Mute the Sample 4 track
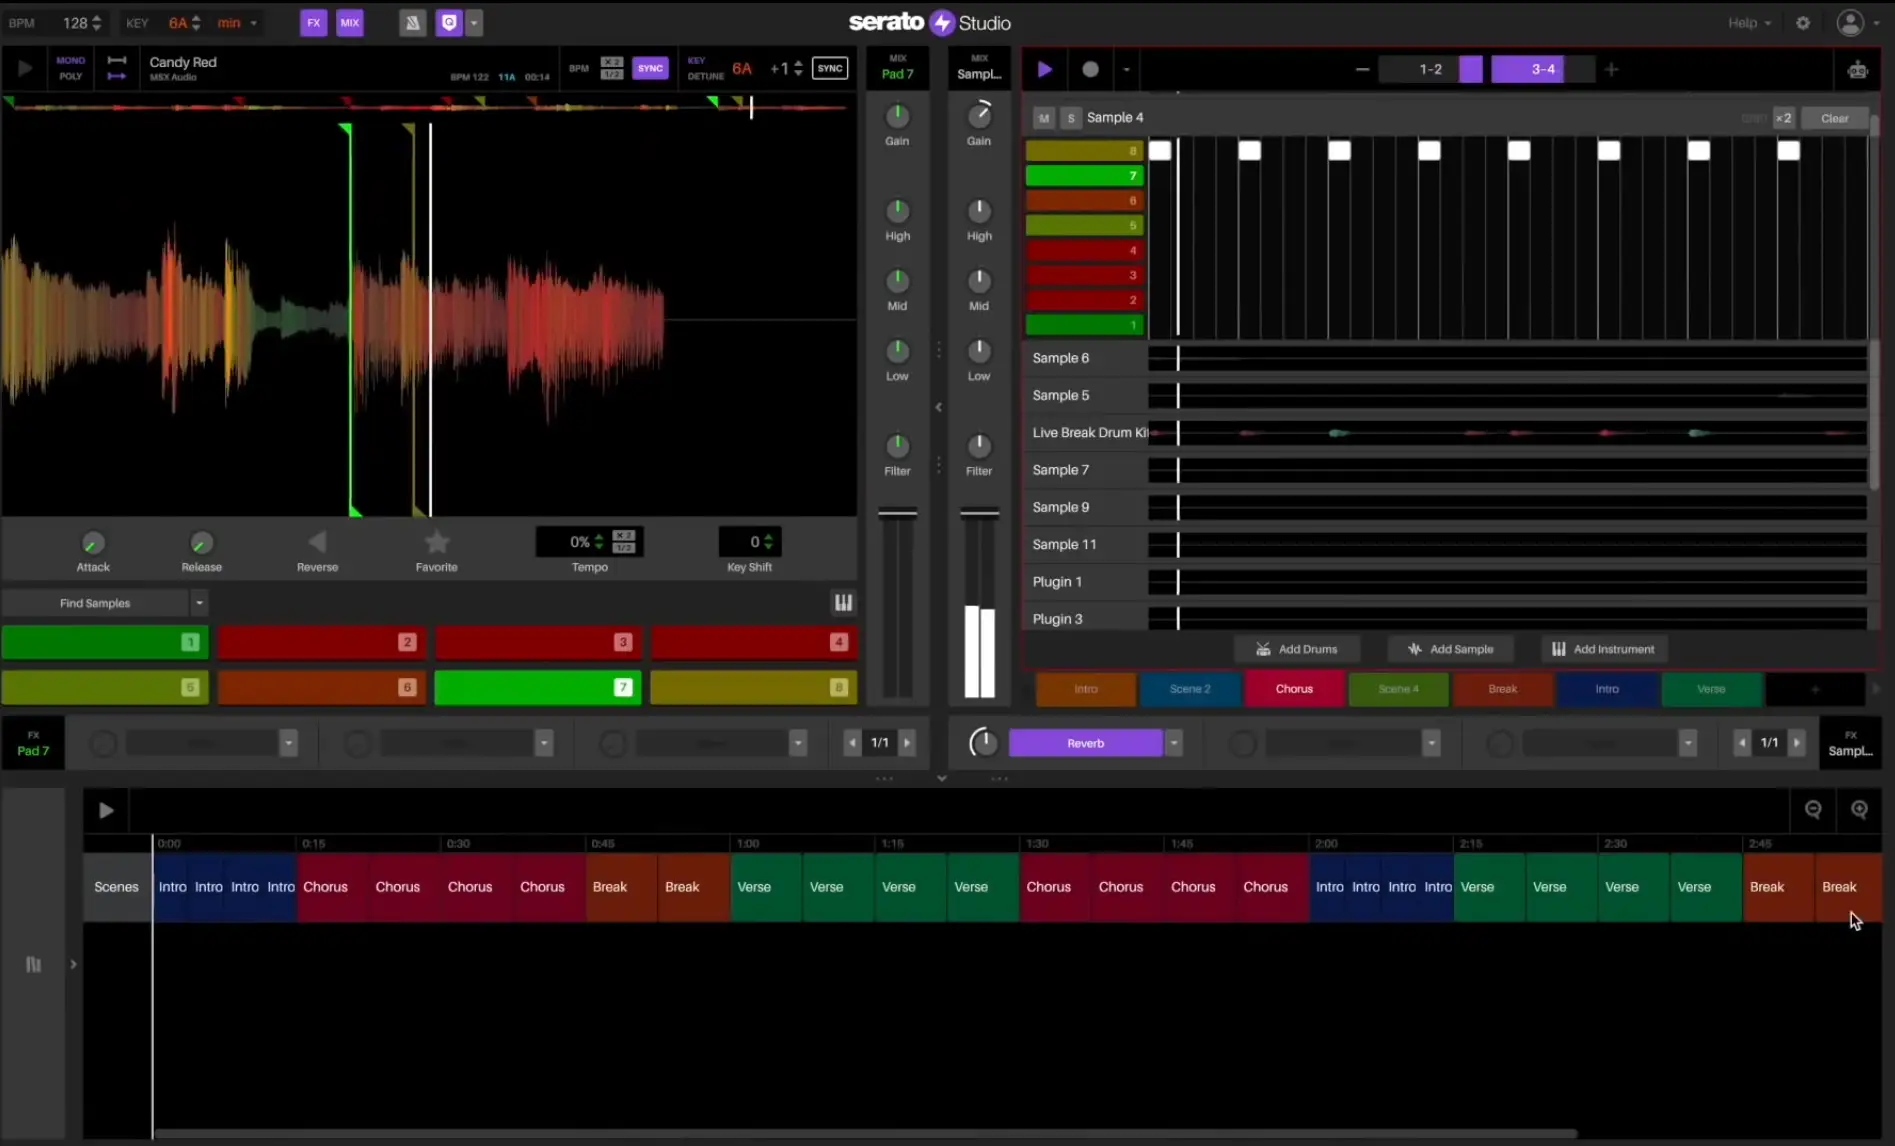The height and width of the screenshot is (1146, 1895). 1043,118
